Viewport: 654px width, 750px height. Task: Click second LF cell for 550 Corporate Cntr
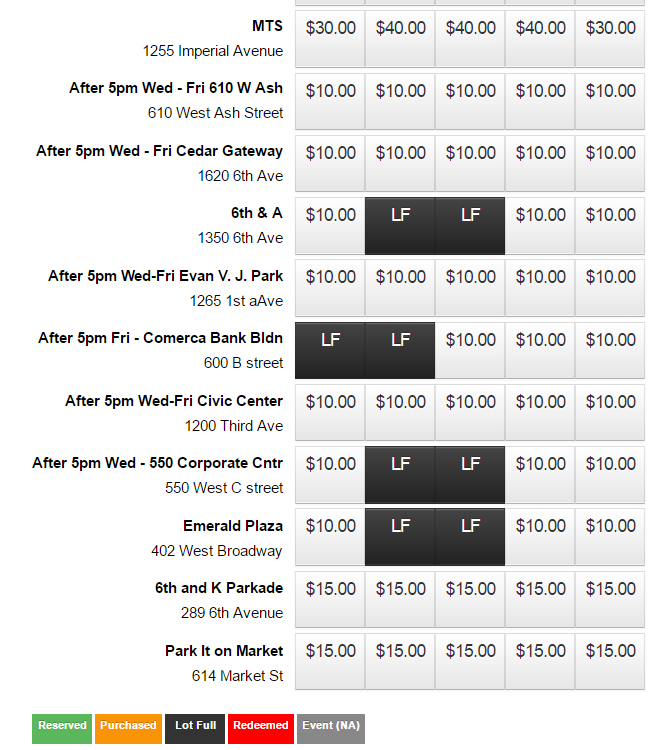pyautogui.click(x=470, y=475)
